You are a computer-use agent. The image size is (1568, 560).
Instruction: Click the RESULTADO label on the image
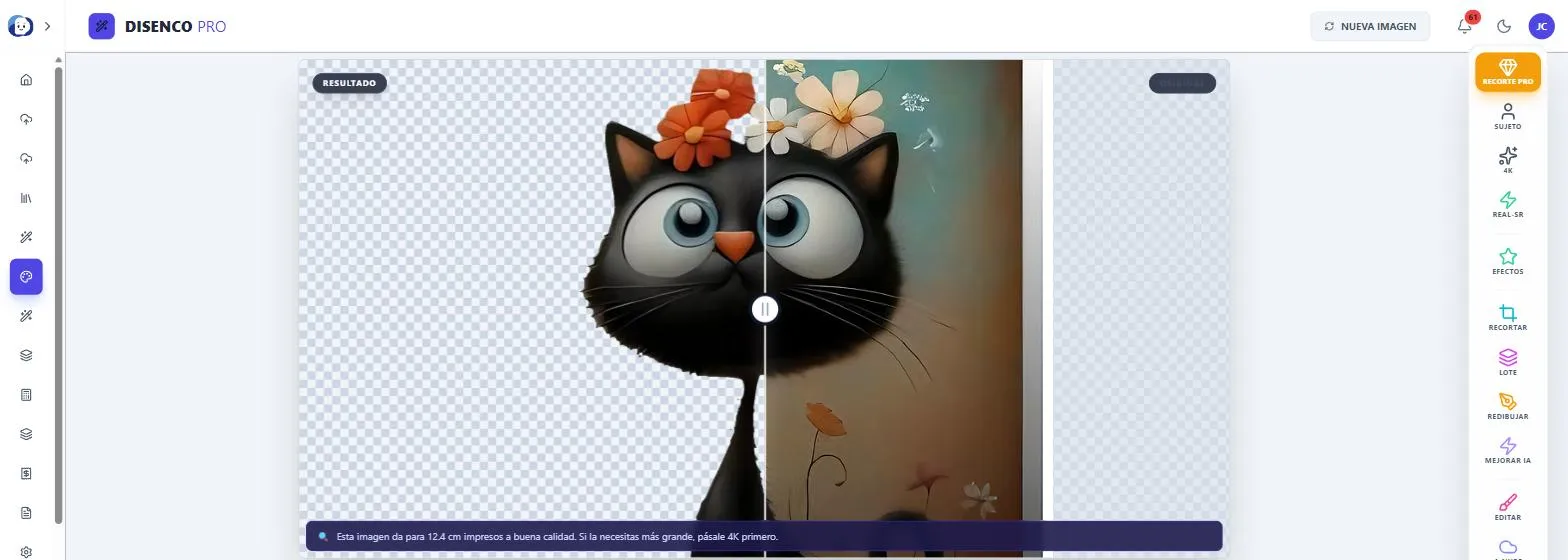(349, 83)
